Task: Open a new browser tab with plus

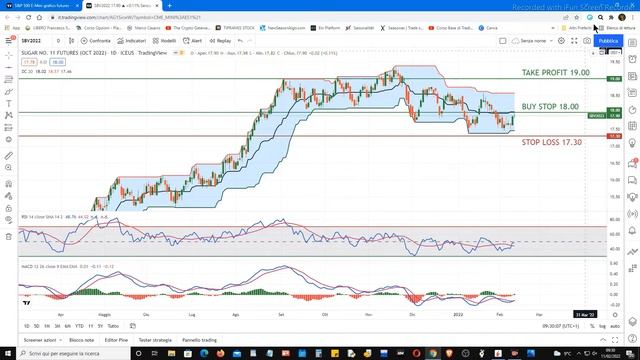Action: [x=169, y=6]
